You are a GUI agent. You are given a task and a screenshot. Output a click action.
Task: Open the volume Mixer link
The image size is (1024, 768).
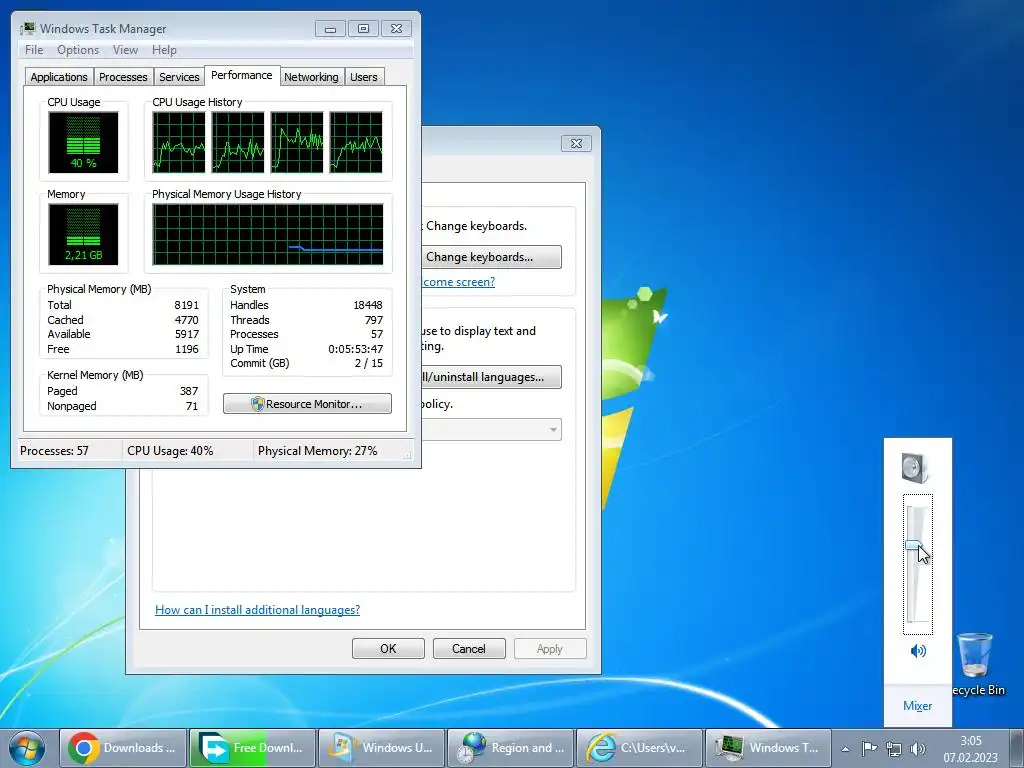918,705
